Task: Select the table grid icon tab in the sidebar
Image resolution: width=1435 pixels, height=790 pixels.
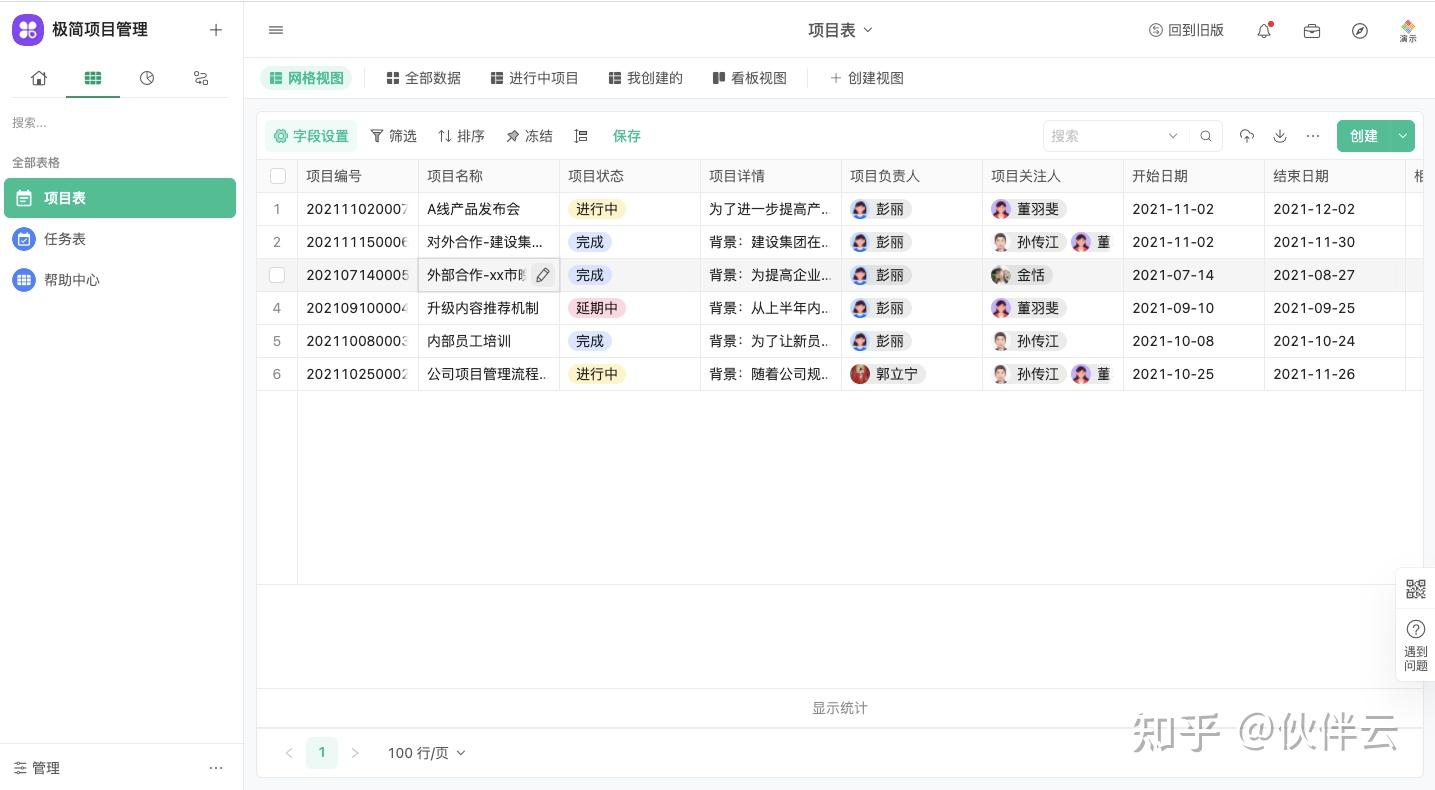Action: [x=93, y=78]
